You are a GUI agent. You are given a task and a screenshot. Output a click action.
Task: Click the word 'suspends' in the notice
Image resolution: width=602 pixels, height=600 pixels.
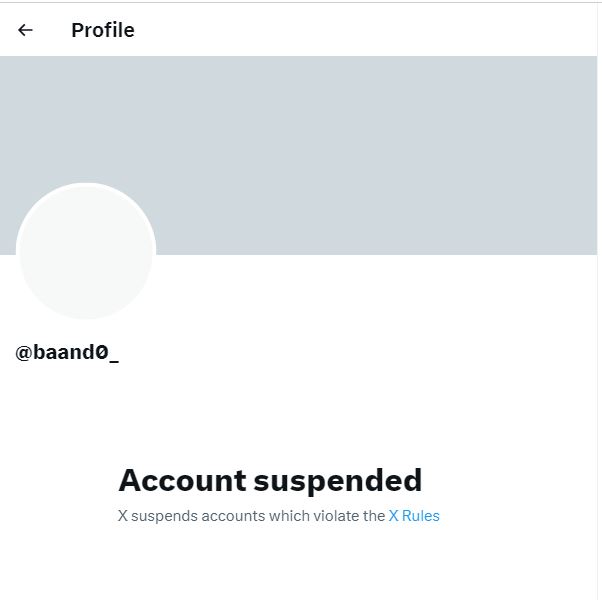pyautogui.click(x=164, y=516)
